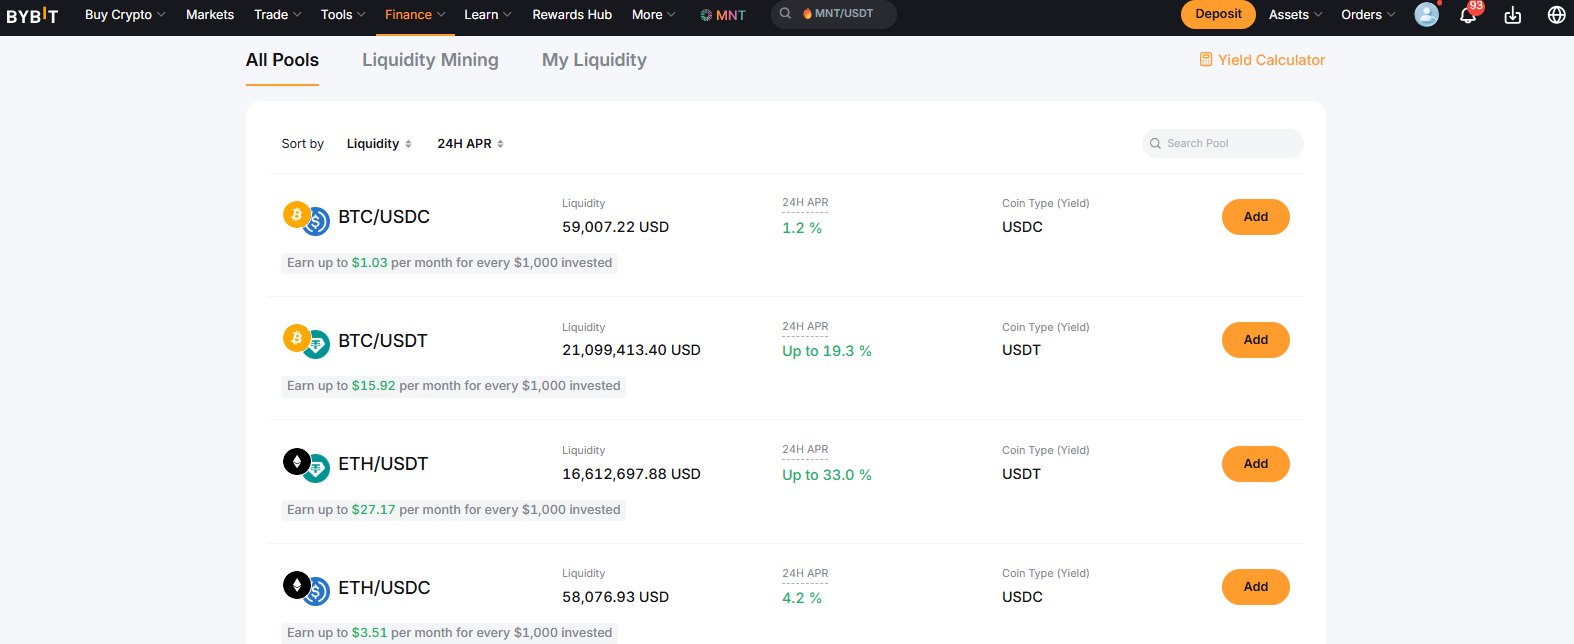
Task: Expand the Buy Crypto menu
Action: (125, 15)
